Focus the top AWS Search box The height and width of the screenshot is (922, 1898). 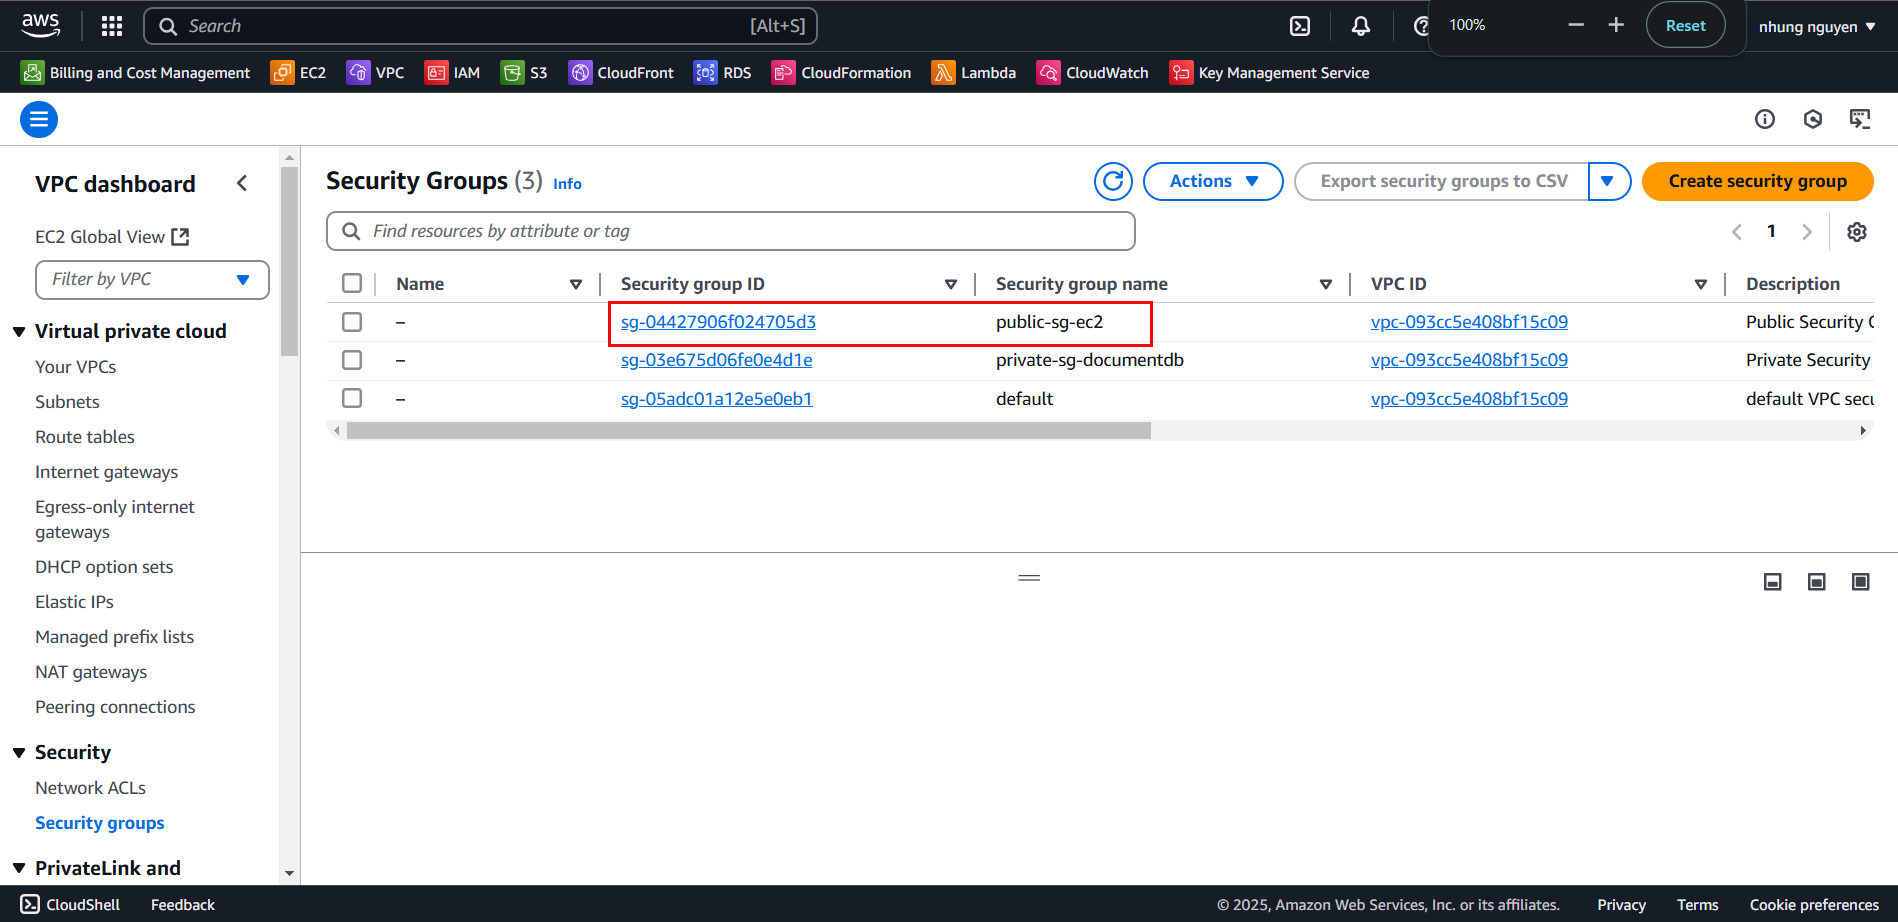pos(481,26)
